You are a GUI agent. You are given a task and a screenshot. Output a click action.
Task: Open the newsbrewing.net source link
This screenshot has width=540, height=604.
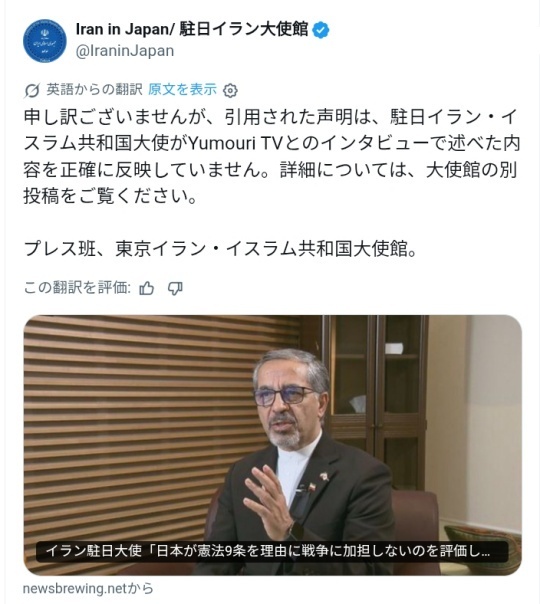88,589
